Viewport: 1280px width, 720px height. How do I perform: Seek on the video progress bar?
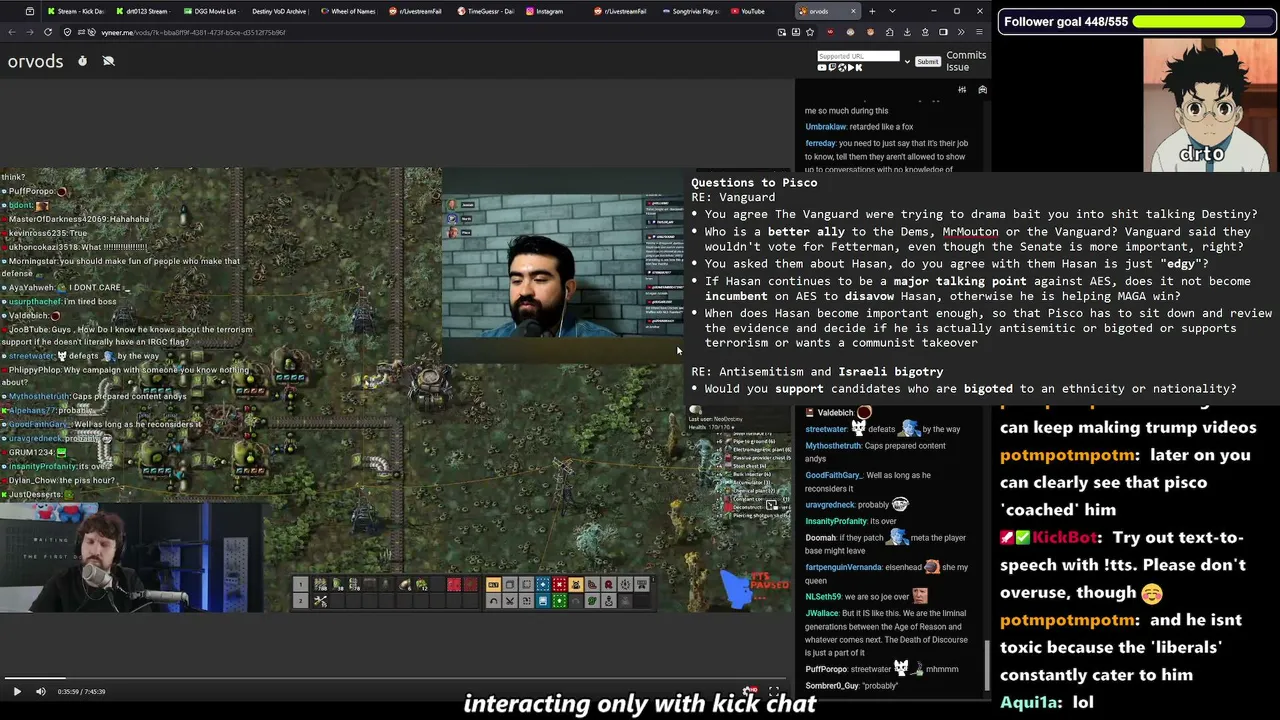(396, 678)
